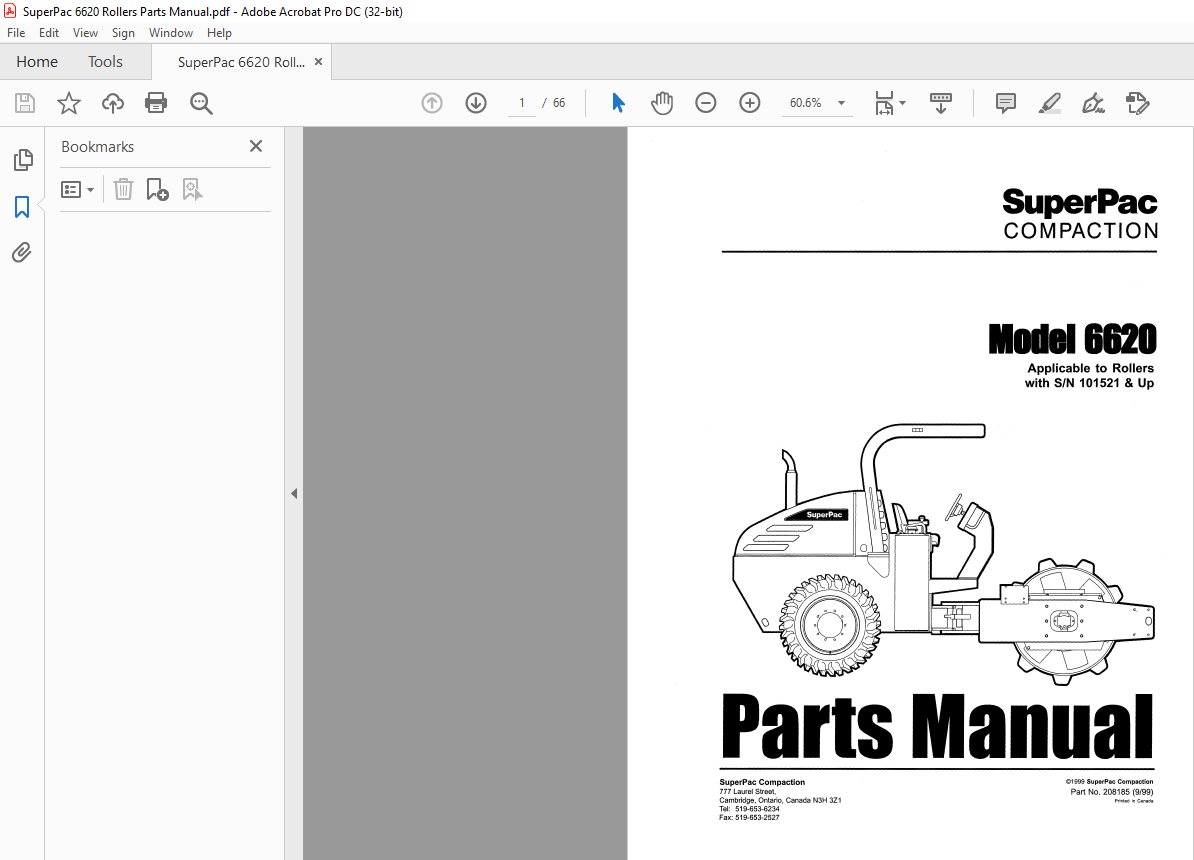This screenshot has height=860, width=1194.
Task: Click the 'Parts Manual' title on page
Action: coord(937,726)
